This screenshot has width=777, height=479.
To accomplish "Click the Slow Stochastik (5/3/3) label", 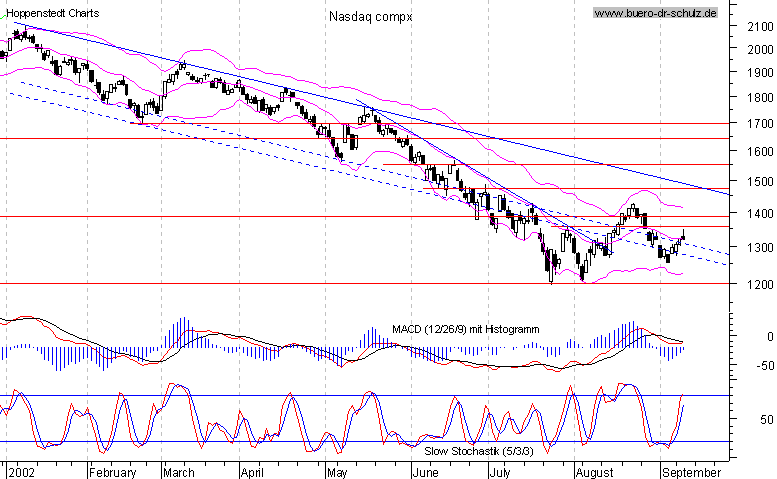I will (479, 451).
